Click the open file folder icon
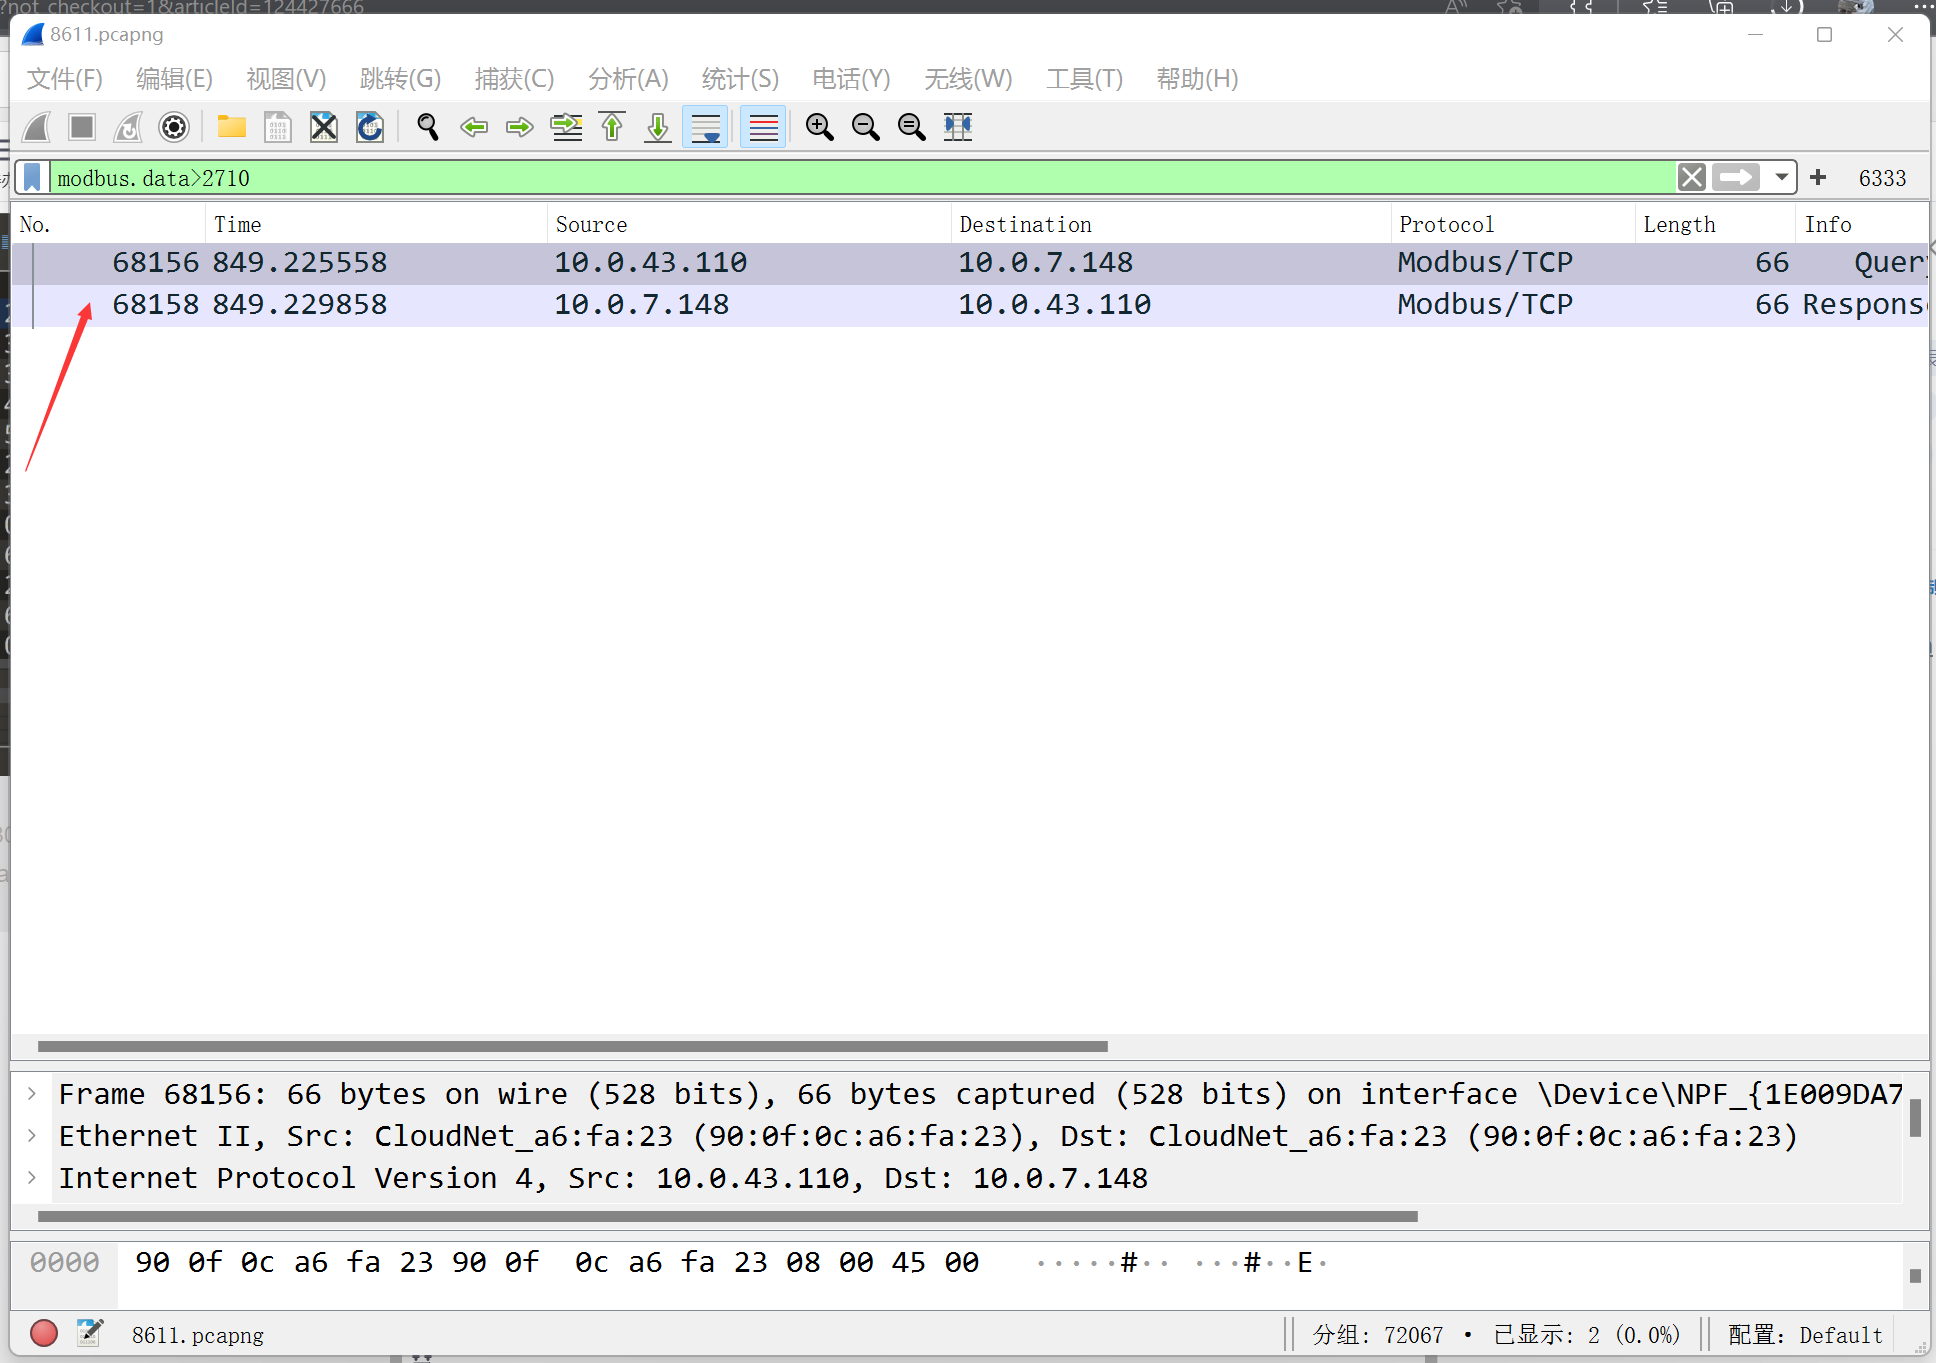1936x1363 pixels. 232,127
